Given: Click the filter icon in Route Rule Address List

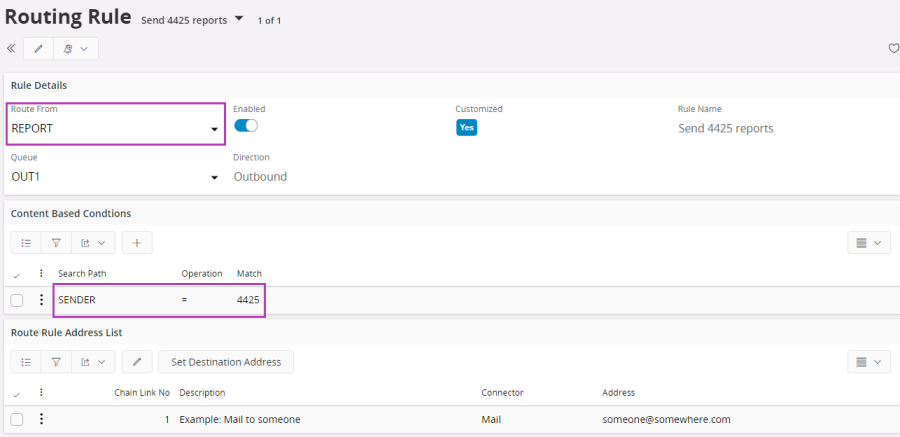Looking at the screenshot, I should pyautogui.click(x=57, y=361).
